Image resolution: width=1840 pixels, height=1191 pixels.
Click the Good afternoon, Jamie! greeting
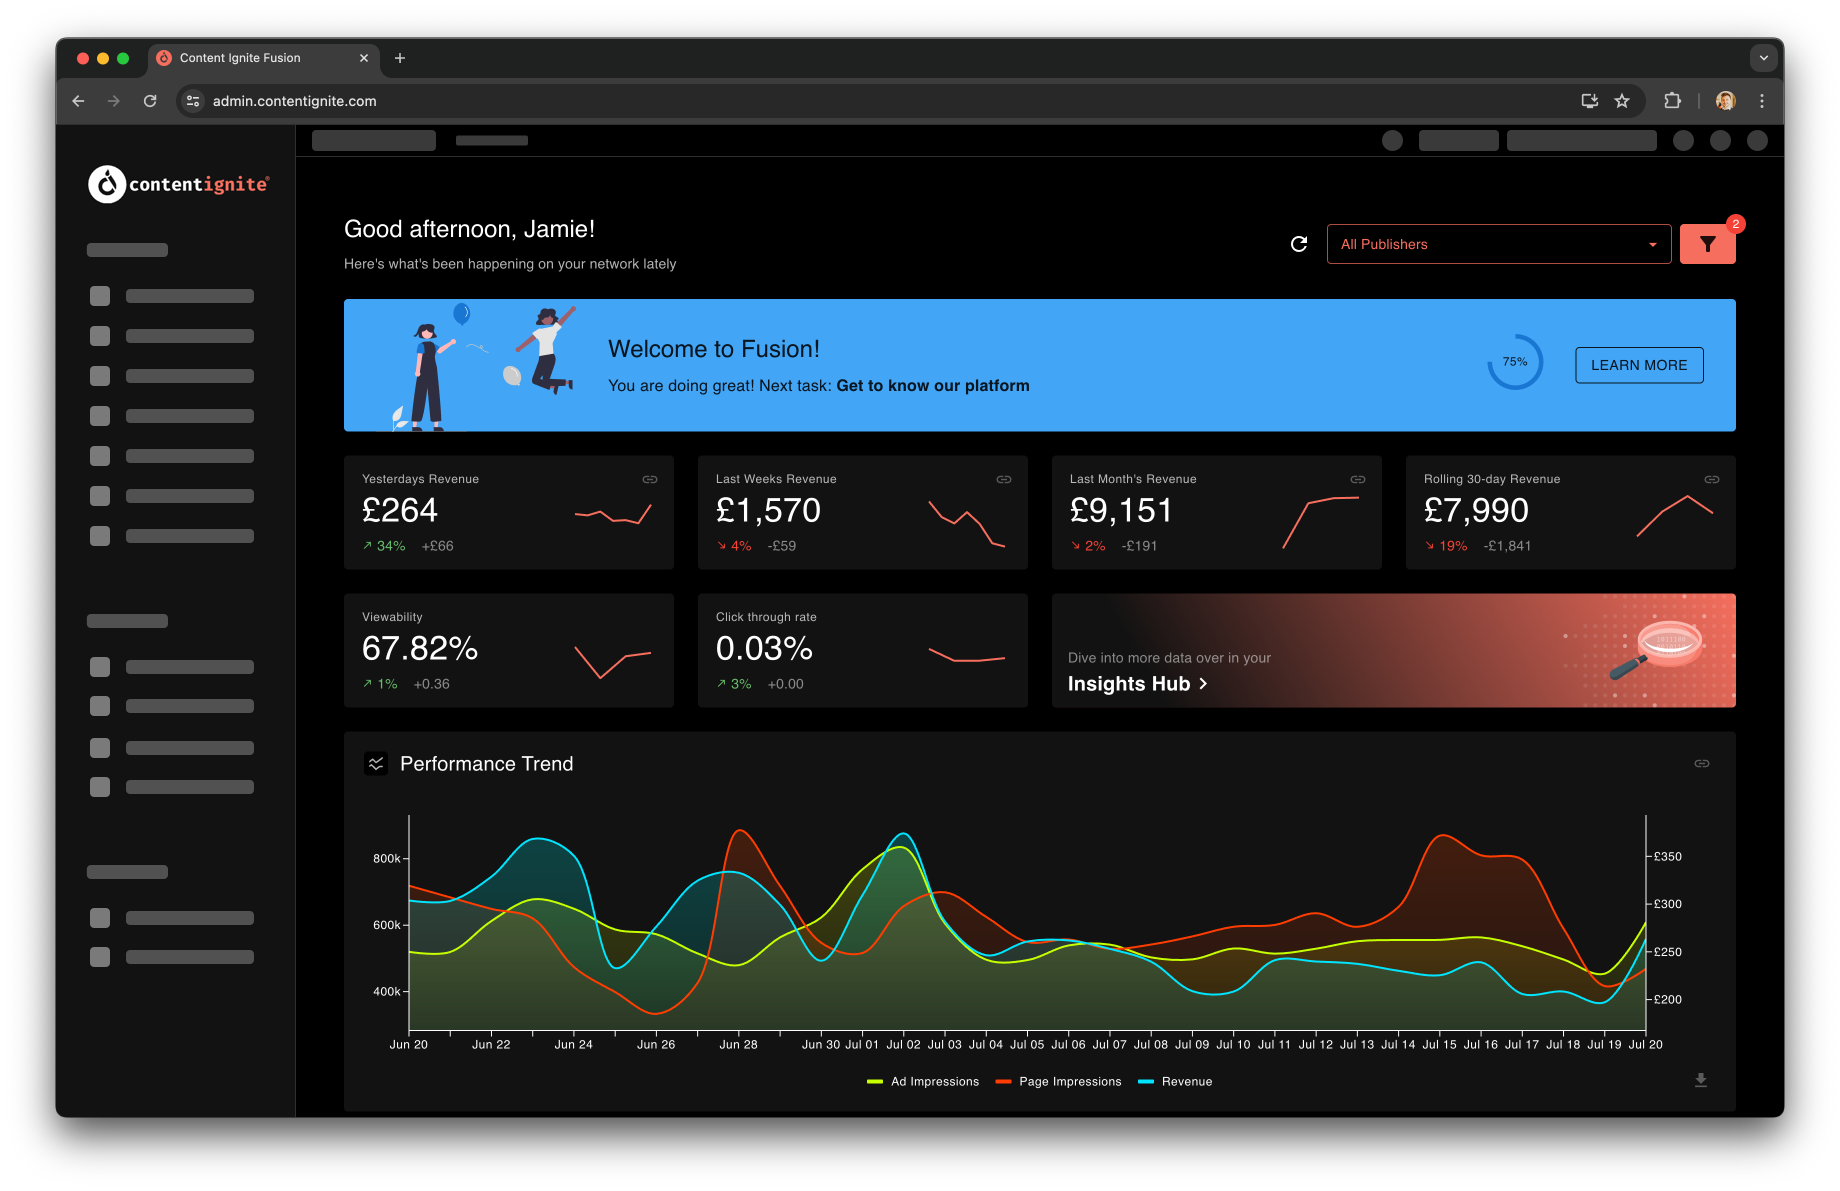click(x=469, y=229)
